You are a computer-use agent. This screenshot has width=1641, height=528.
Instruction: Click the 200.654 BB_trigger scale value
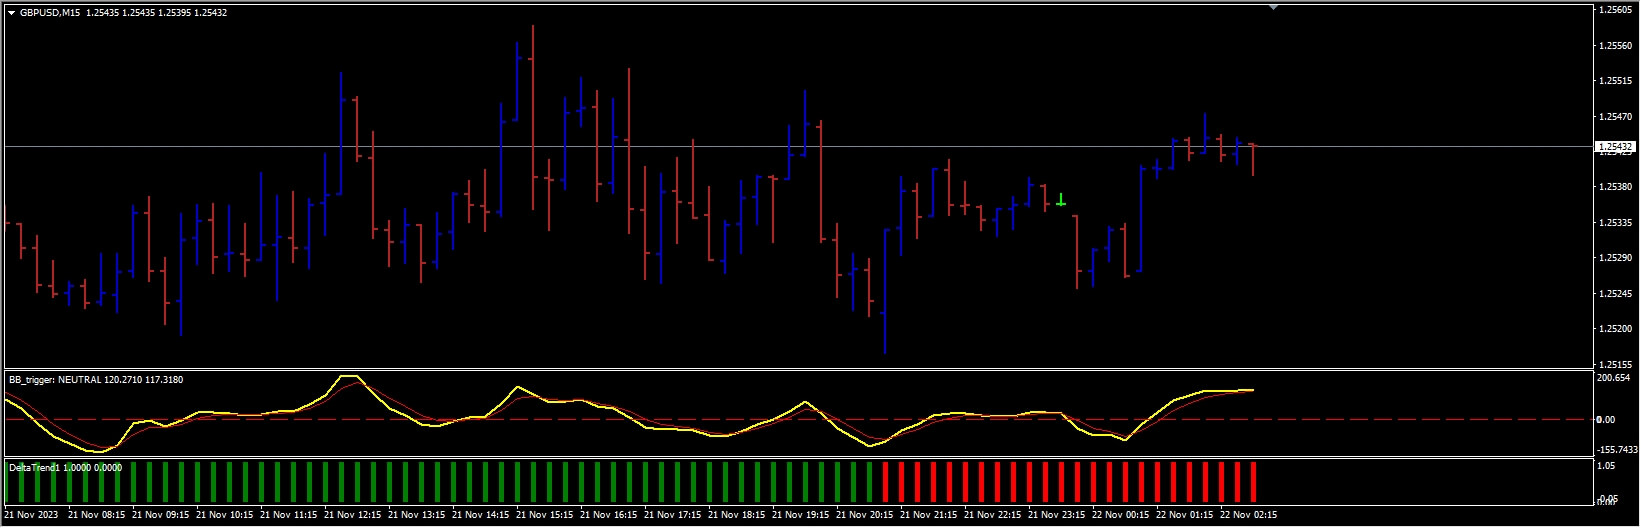tap(1614, 378)
